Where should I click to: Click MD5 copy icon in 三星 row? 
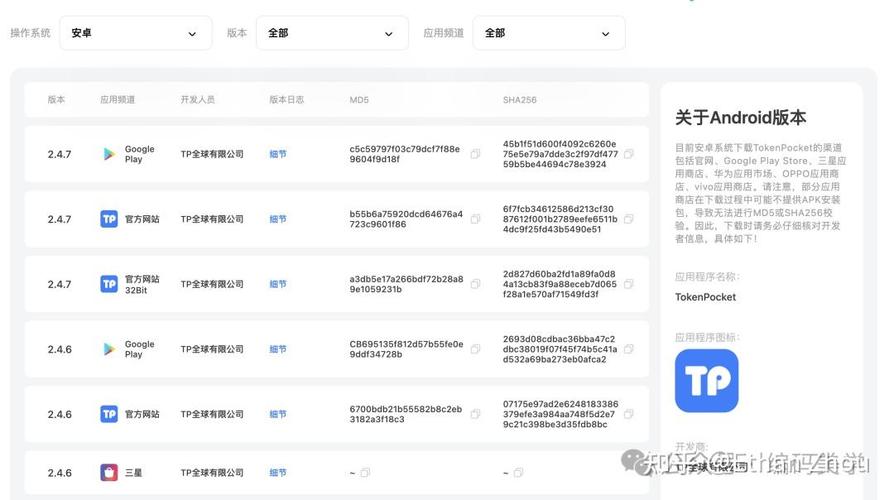tap(365, 473)
